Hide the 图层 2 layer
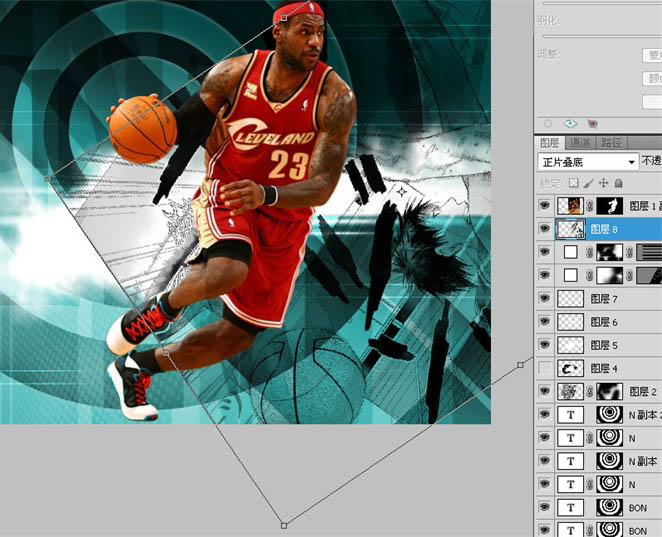 [x=545, y=391]
